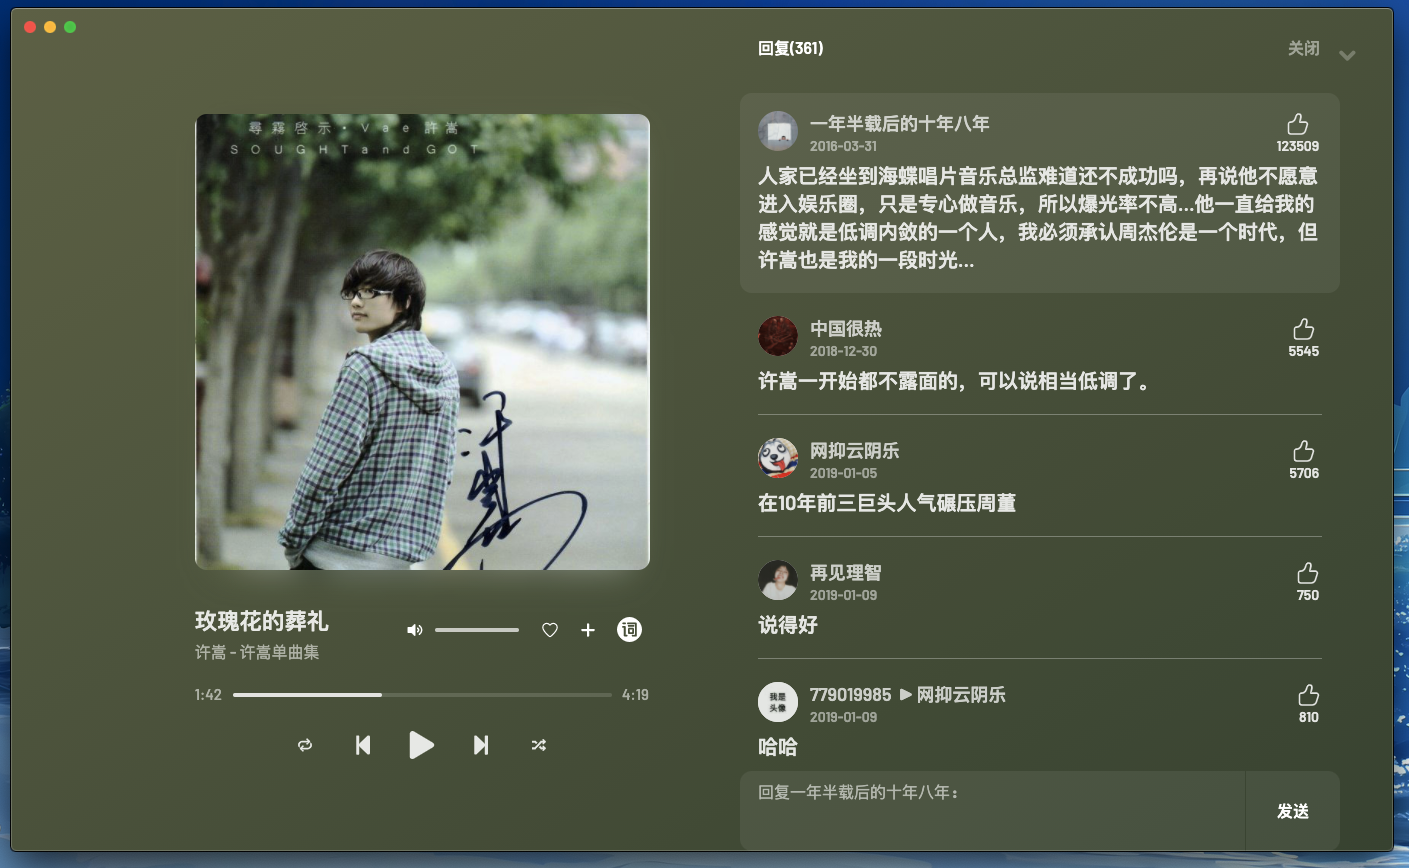Open username 再见理智
Screen dimensions: 1409x868
point(846,573)
